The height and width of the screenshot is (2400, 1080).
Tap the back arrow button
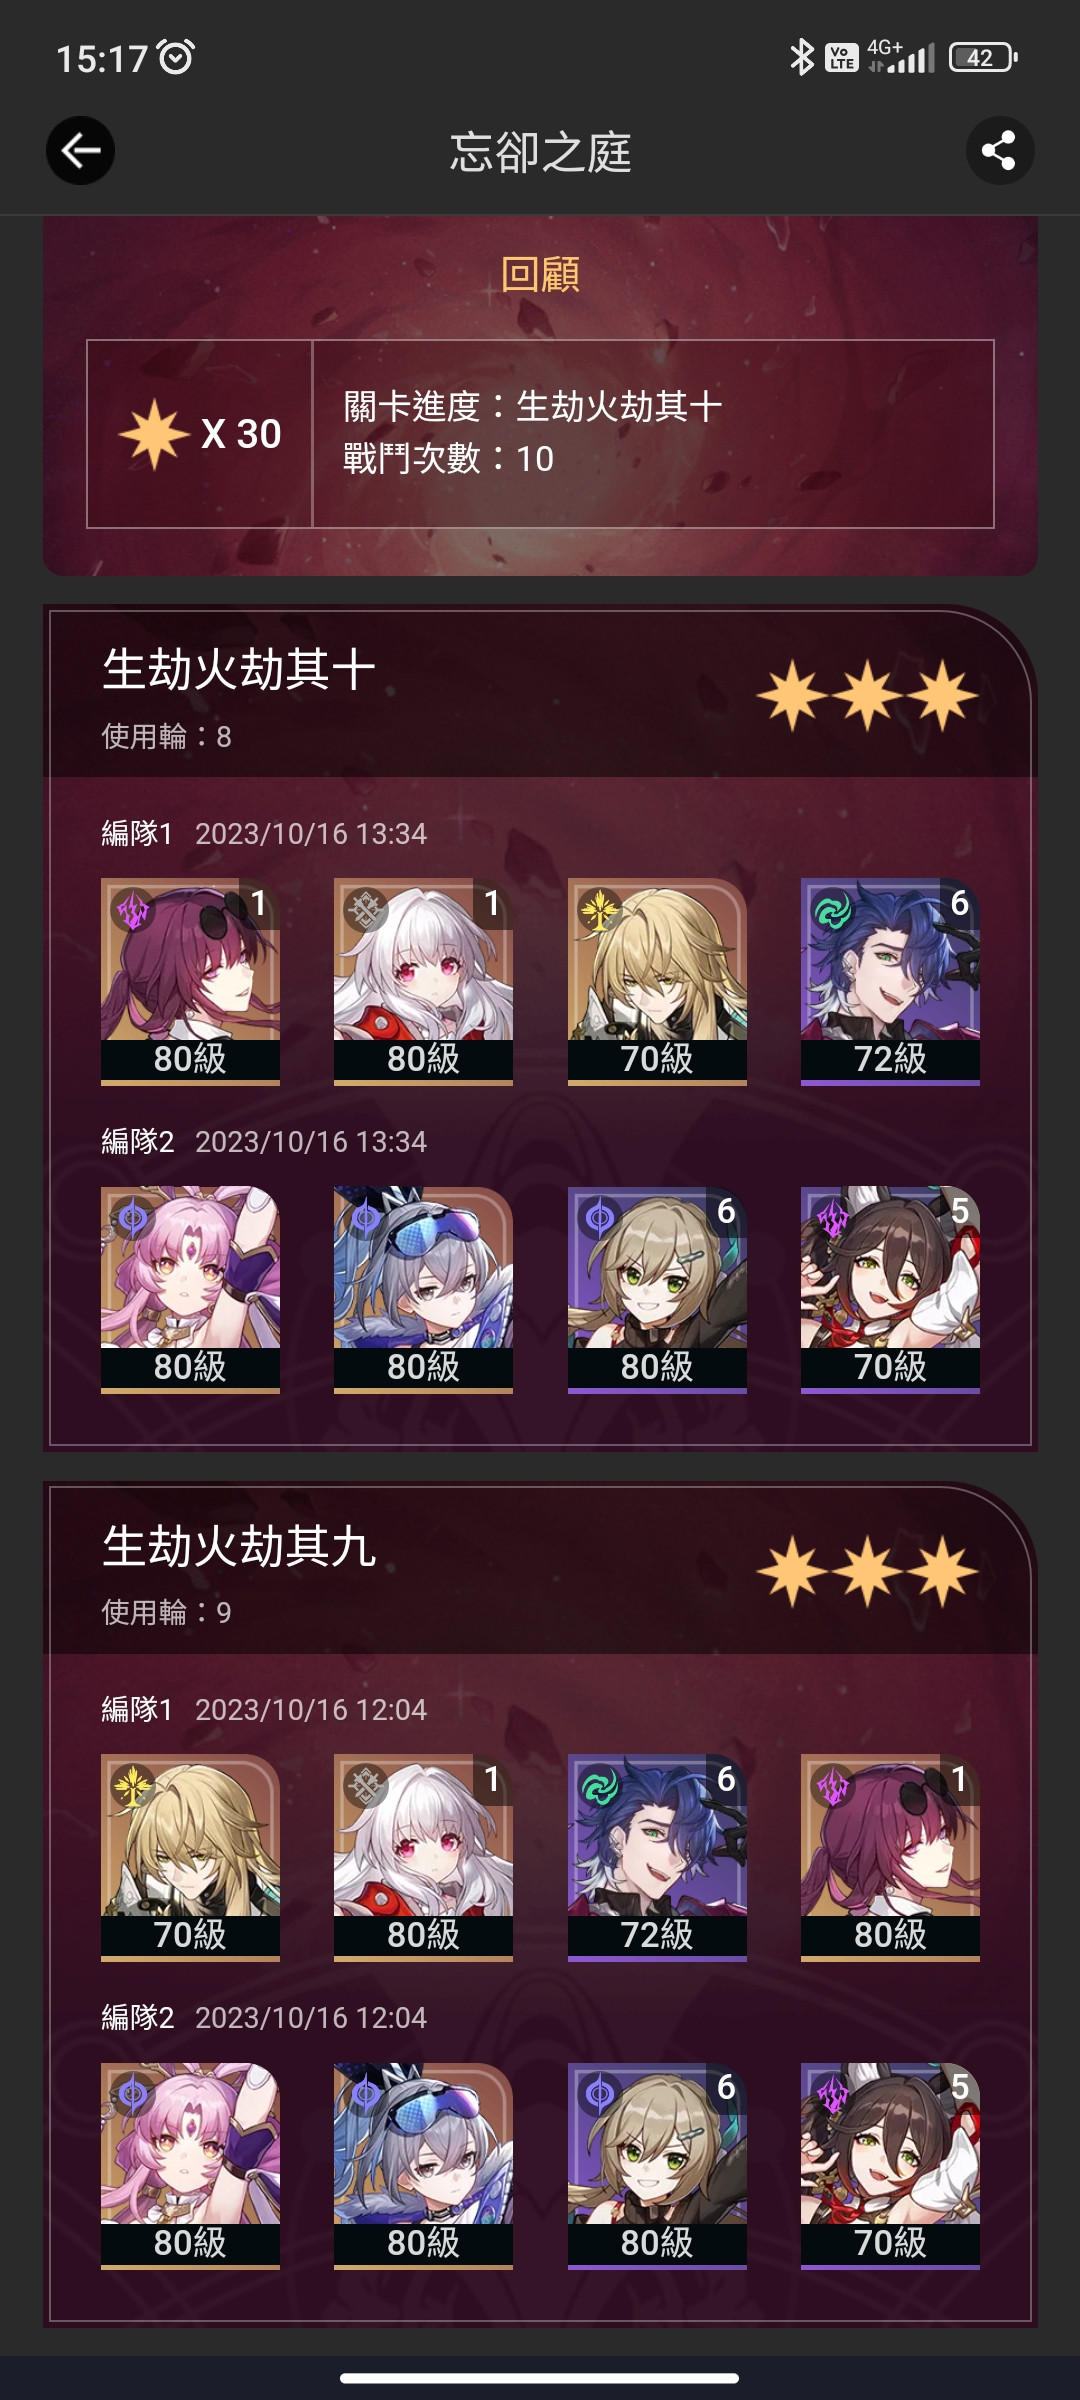tap(80, 151)
